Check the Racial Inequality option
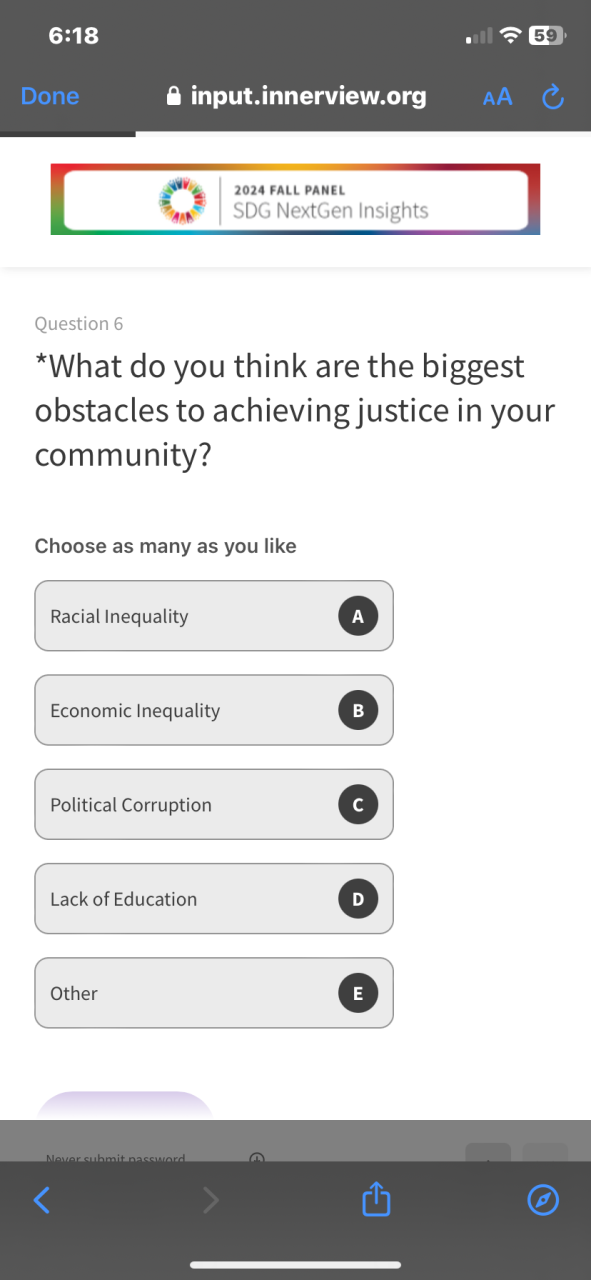The image size is (591, 1280). 214,616
